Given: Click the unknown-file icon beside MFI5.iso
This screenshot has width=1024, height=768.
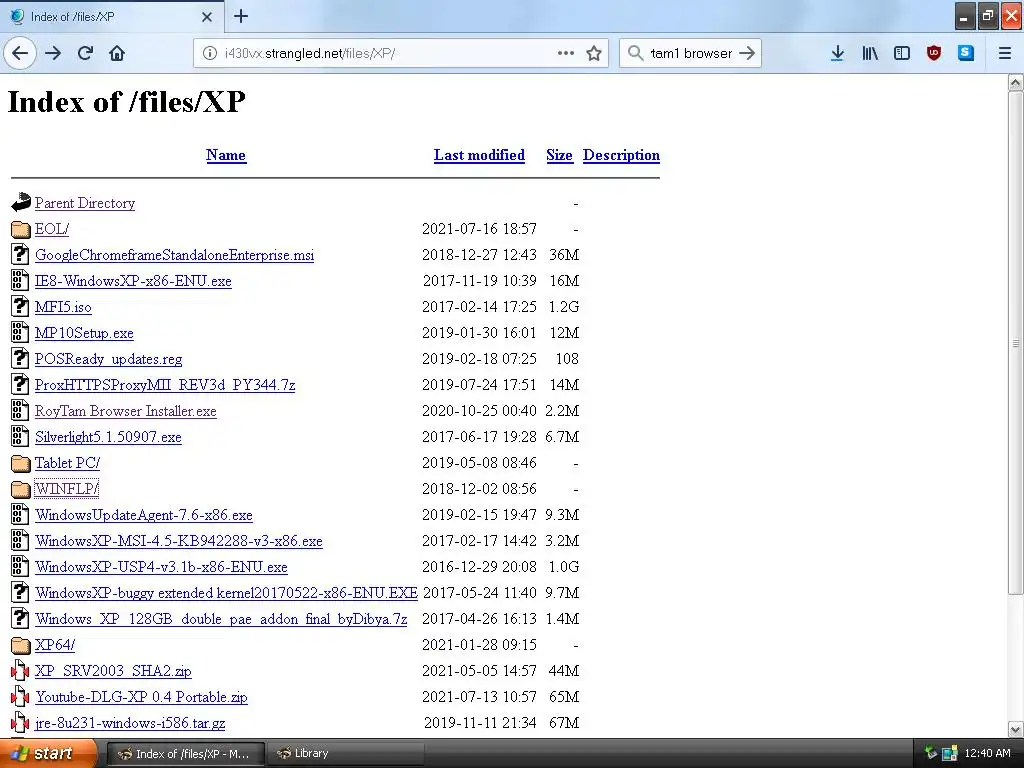Looking at the screenshot, I should coord(20,307).
